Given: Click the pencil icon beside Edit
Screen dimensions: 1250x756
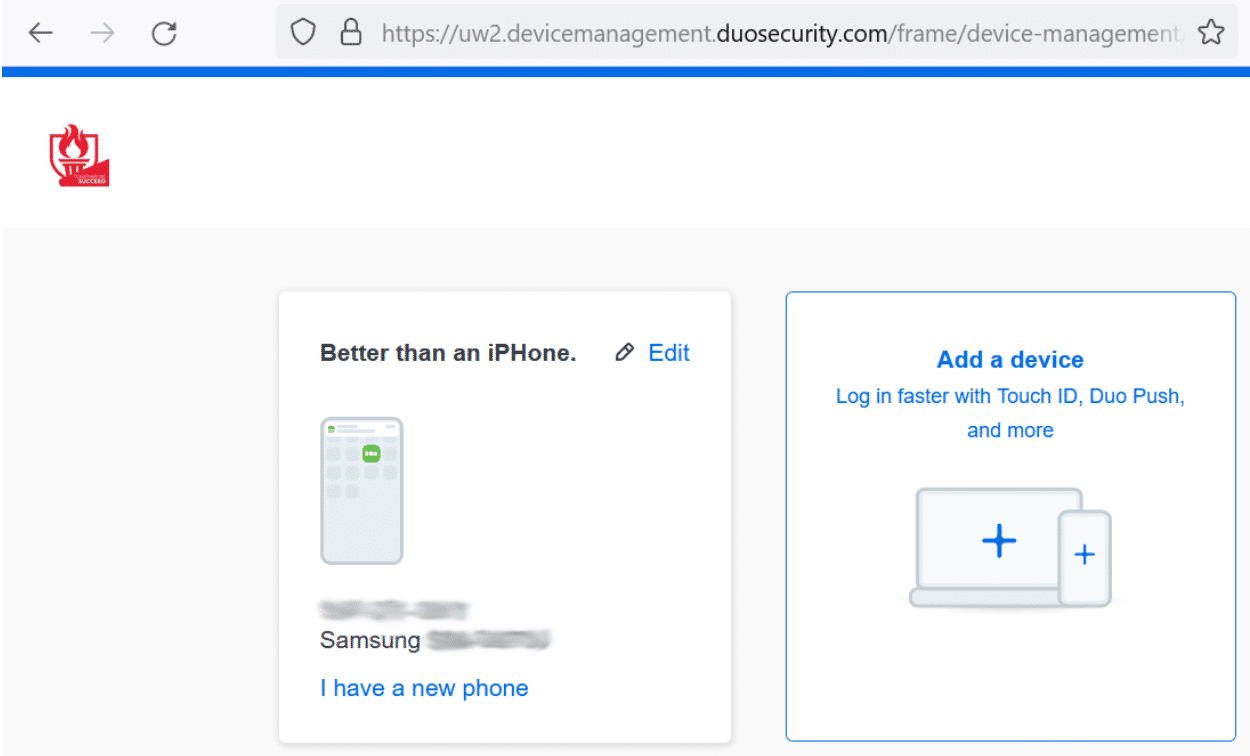Looking at the screenshot, I should click(625, 352).
